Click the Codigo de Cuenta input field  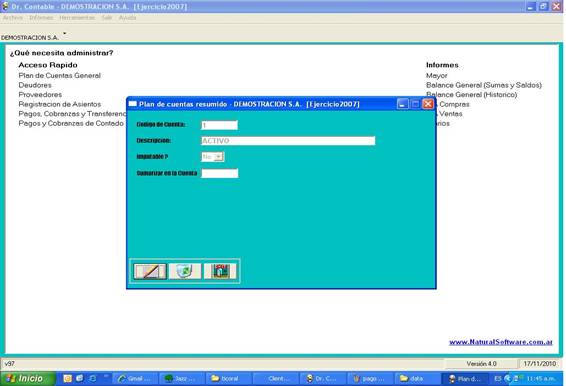(219, 125)
